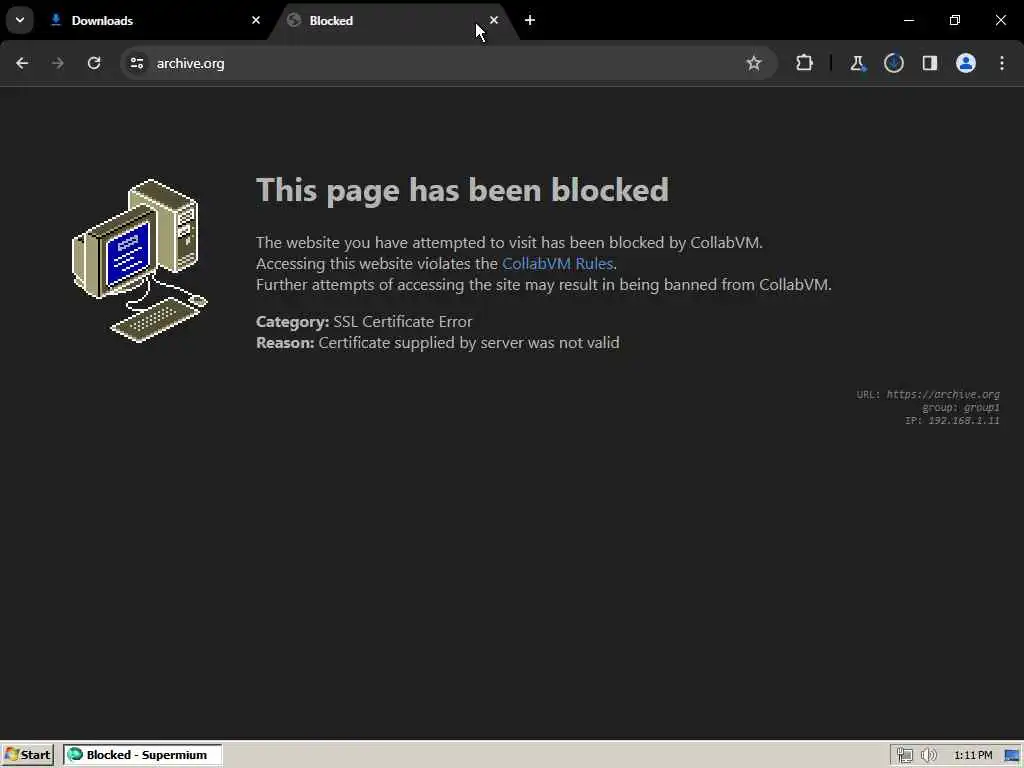1024x768 pixels.
Task: Restore down the browser window
Action: 954,20
